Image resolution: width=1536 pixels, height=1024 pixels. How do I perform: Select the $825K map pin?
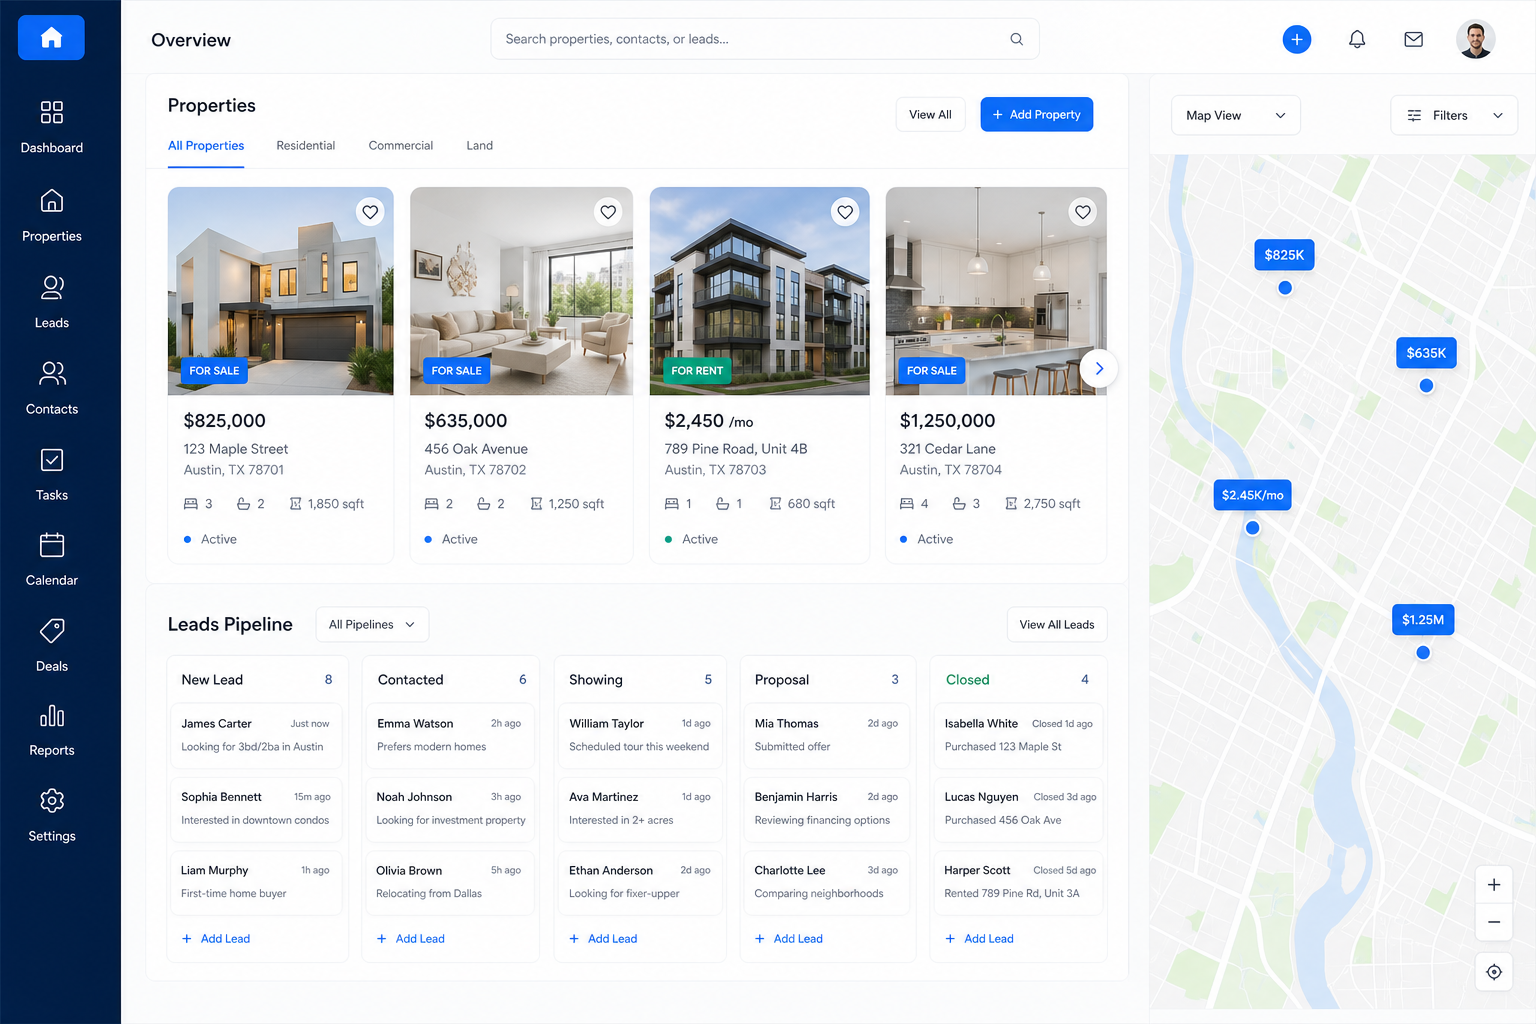pos(1284,255)
